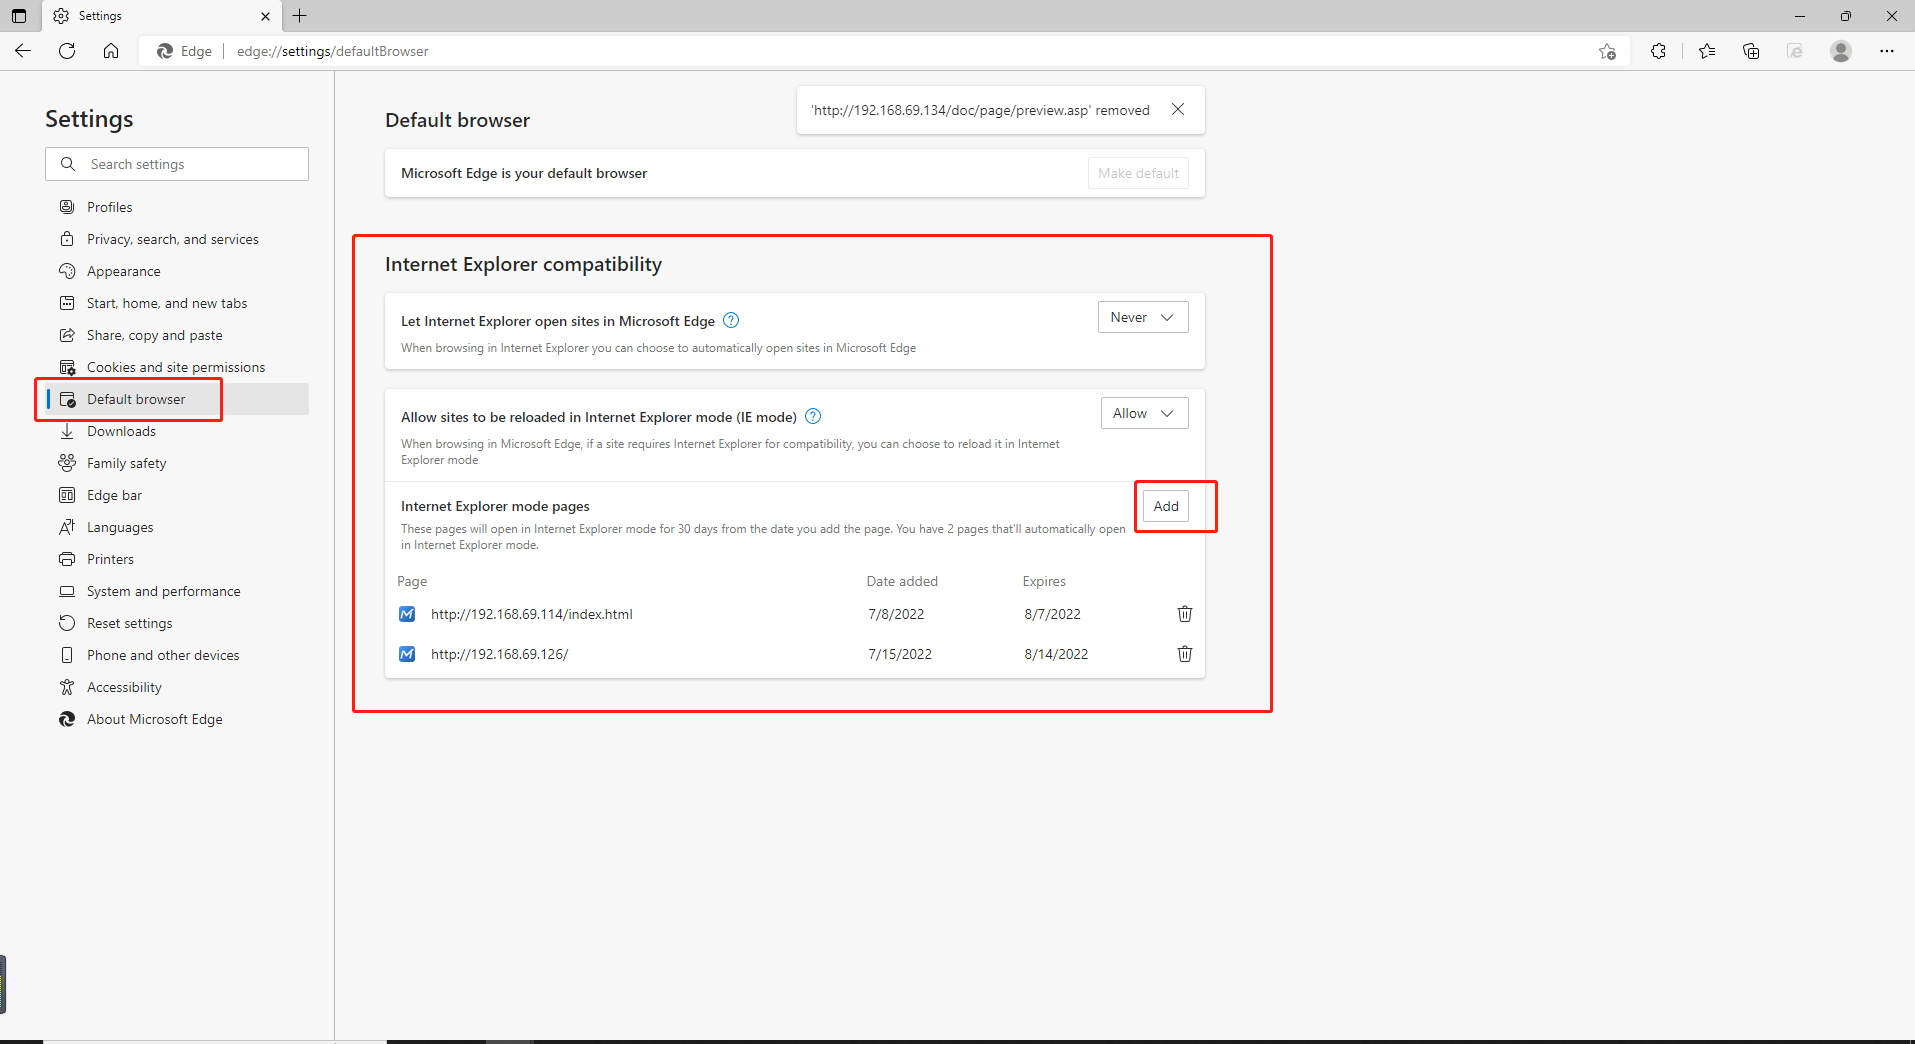
Task: Click the Expires column header
Action: [x=1044, y=581]
